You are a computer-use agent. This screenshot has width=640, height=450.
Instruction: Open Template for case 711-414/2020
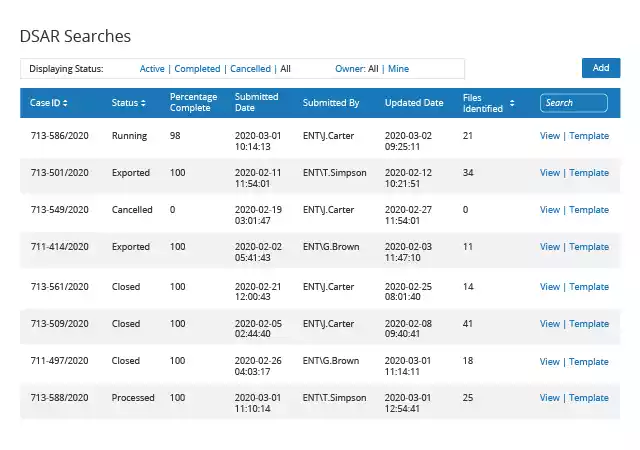(x=589, y=247)
